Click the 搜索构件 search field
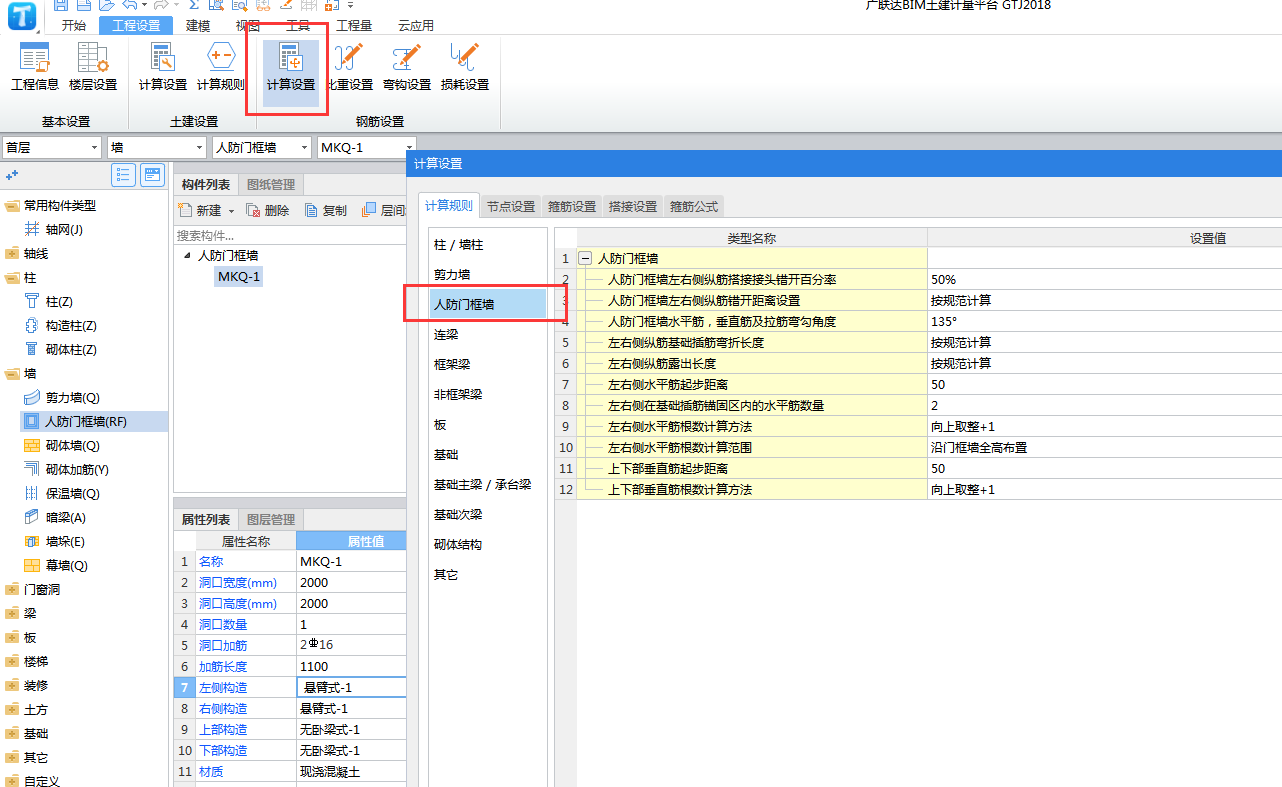Image resolution: width=1282 pixels, height=787 pixels. click(290, 235)
